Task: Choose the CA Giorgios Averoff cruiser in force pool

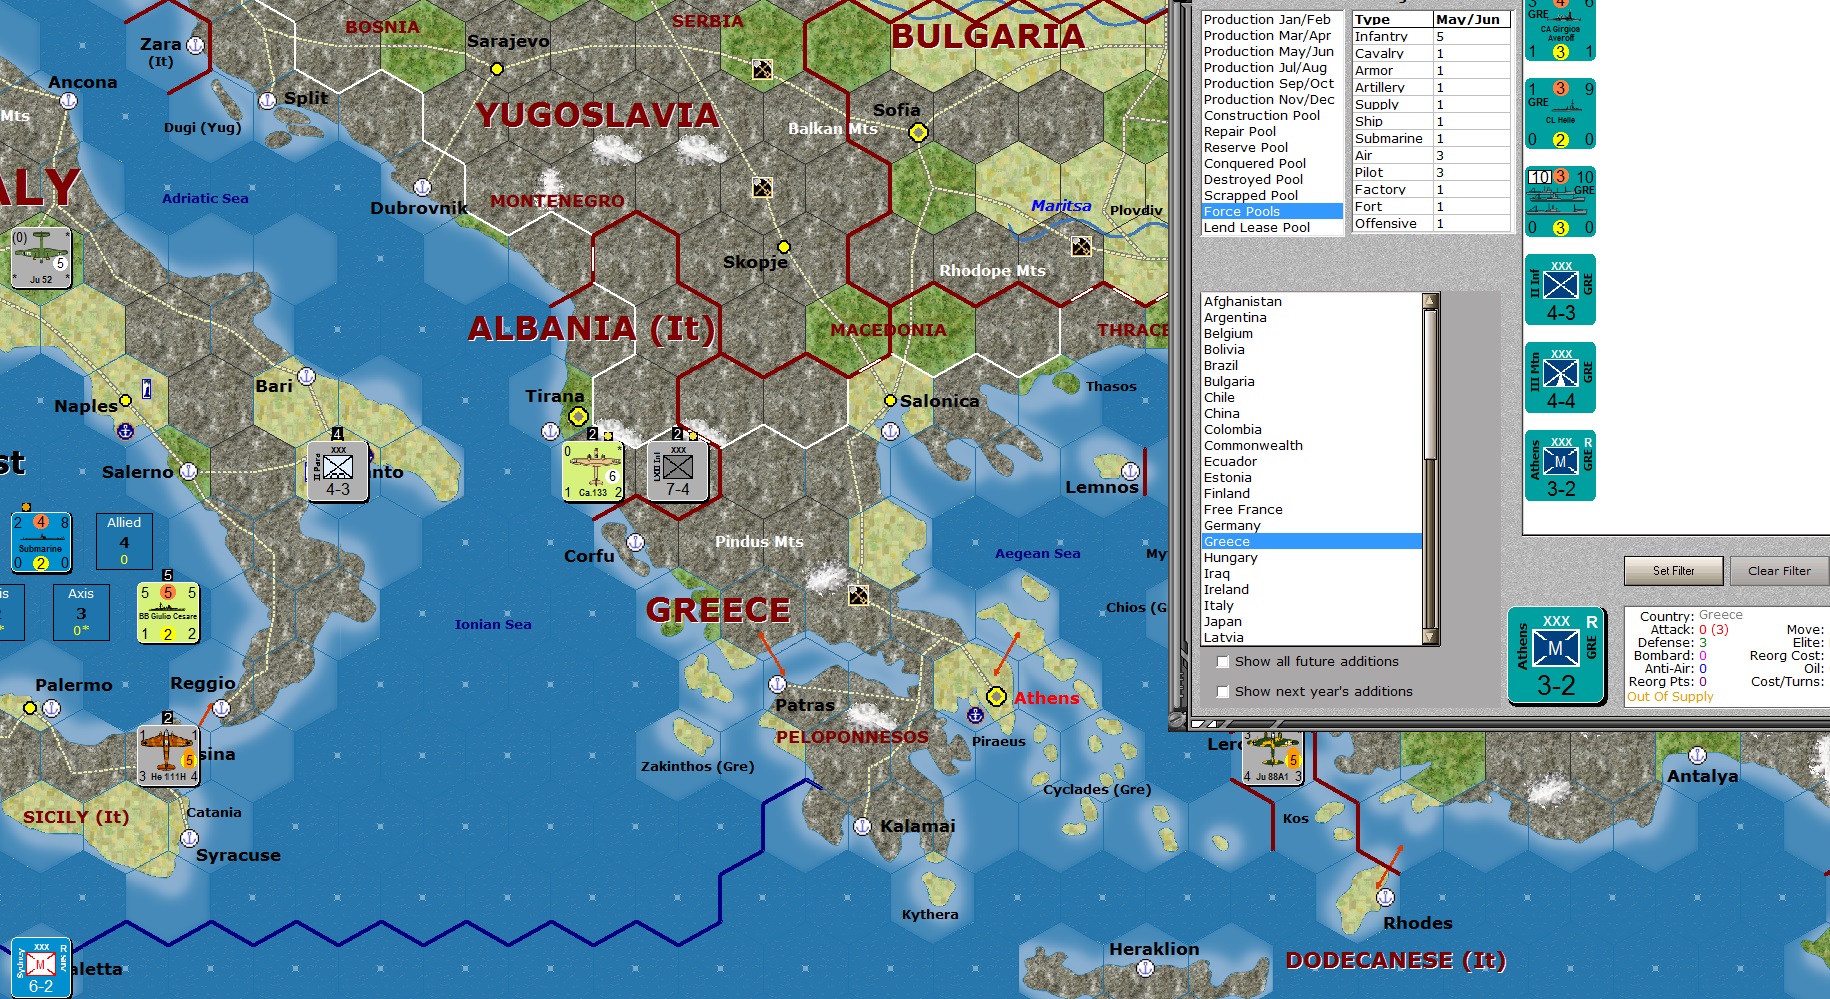Action: tap(1560, 30)
